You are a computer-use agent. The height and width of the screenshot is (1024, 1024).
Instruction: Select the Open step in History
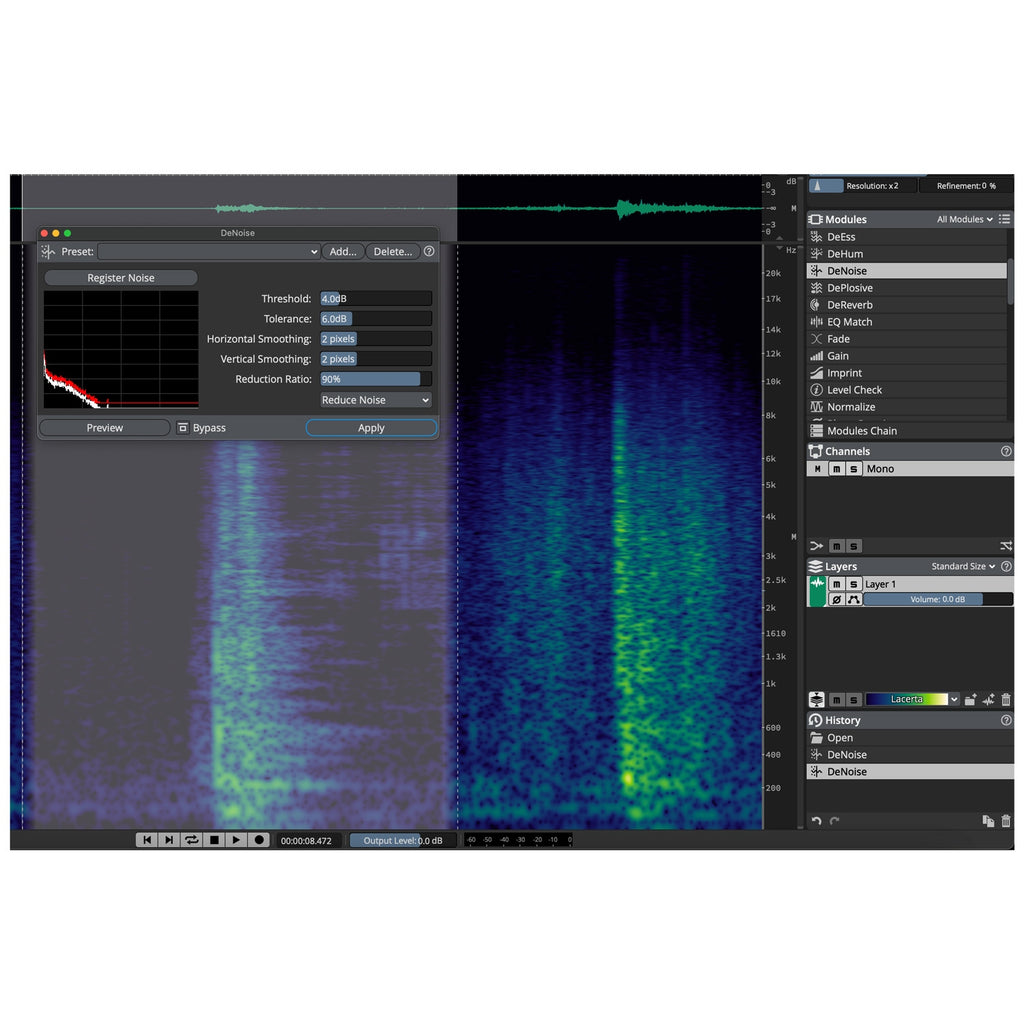(x=910, y=737)
